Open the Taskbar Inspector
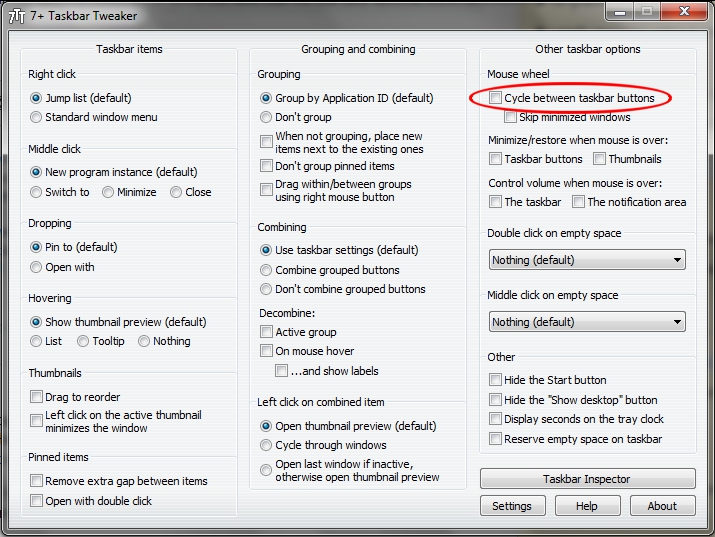Viewport: 715px width, 537px height. (x=588, y=479)
